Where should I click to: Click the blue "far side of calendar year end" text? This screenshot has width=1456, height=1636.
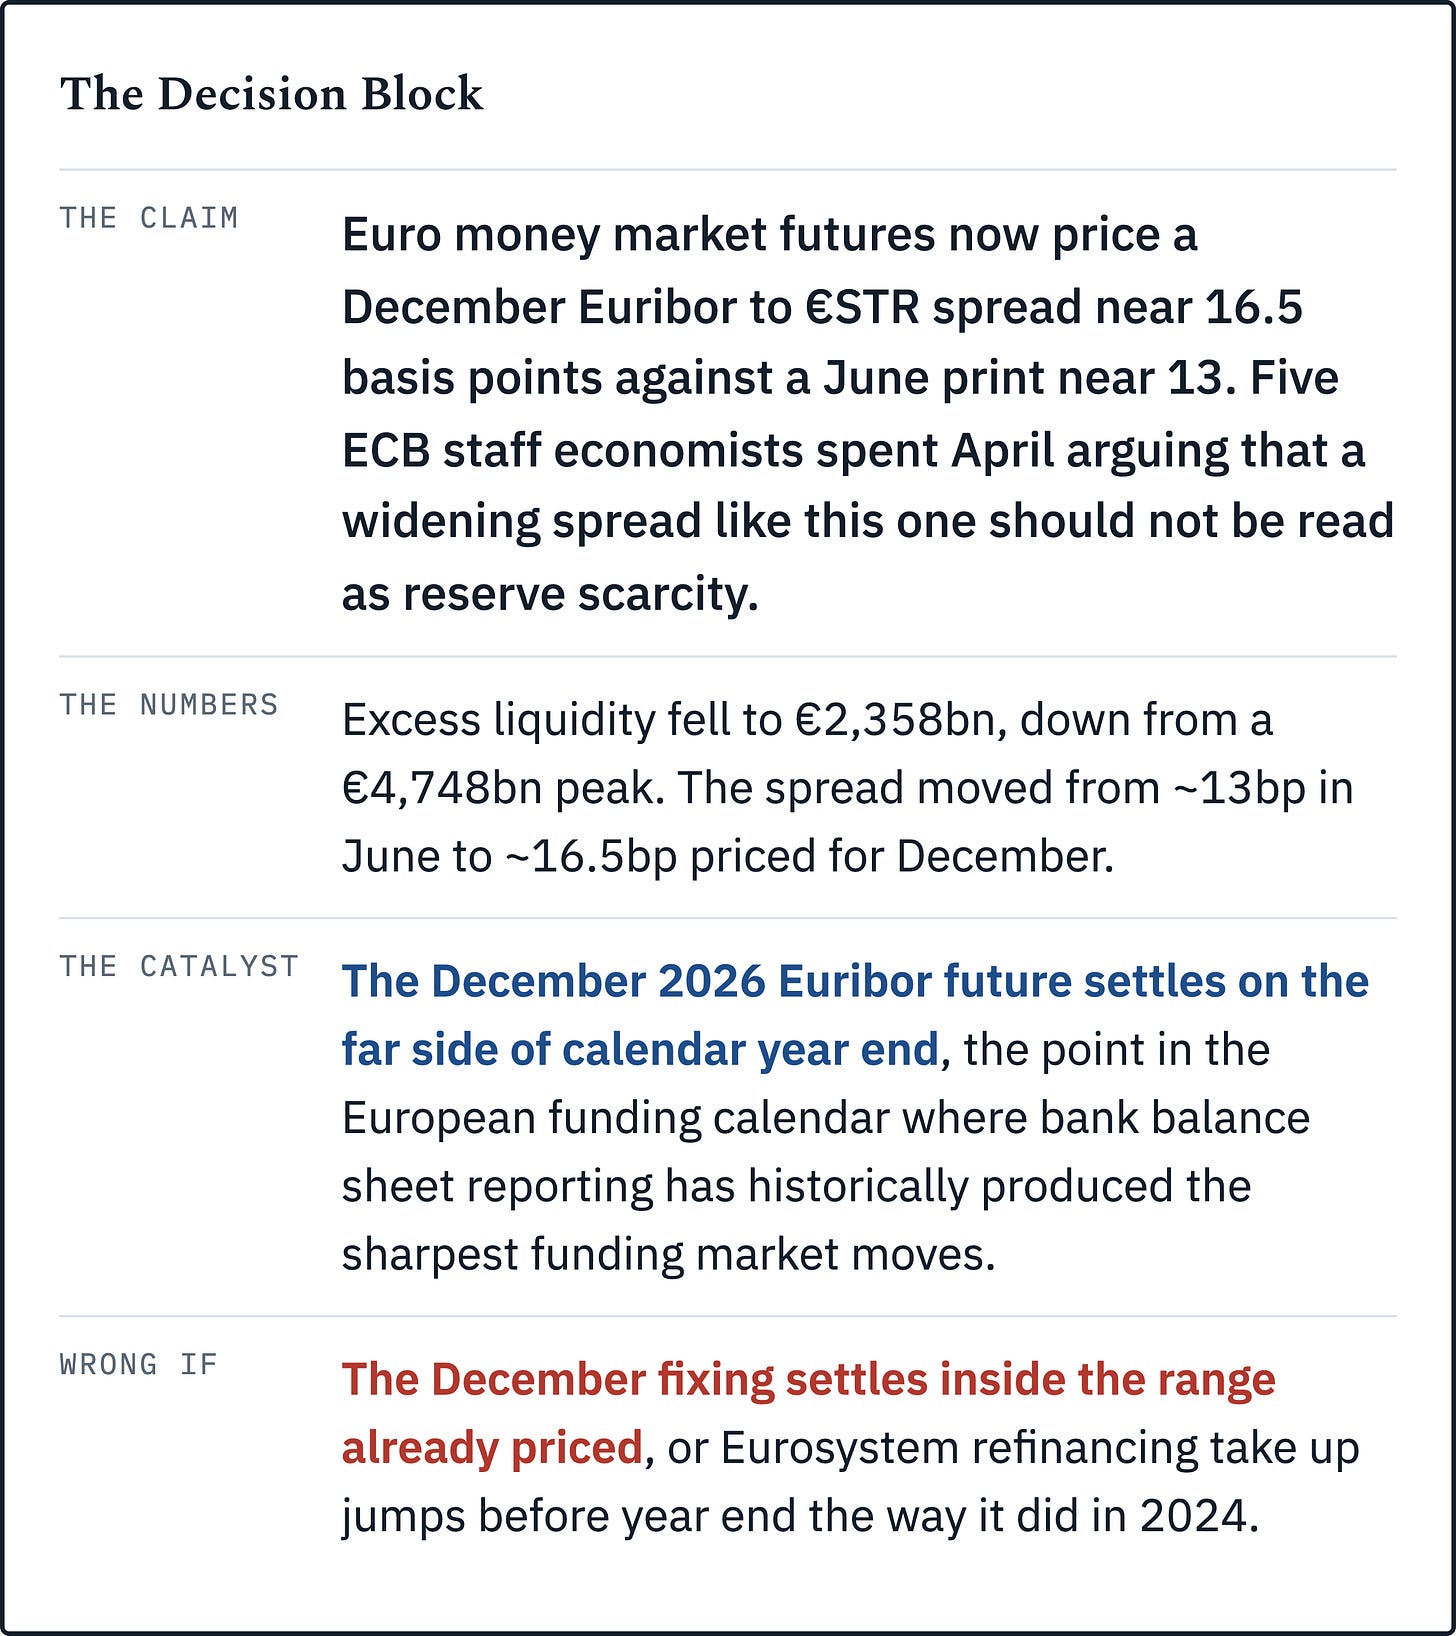pyautogui.click(x=640, y=1050)
